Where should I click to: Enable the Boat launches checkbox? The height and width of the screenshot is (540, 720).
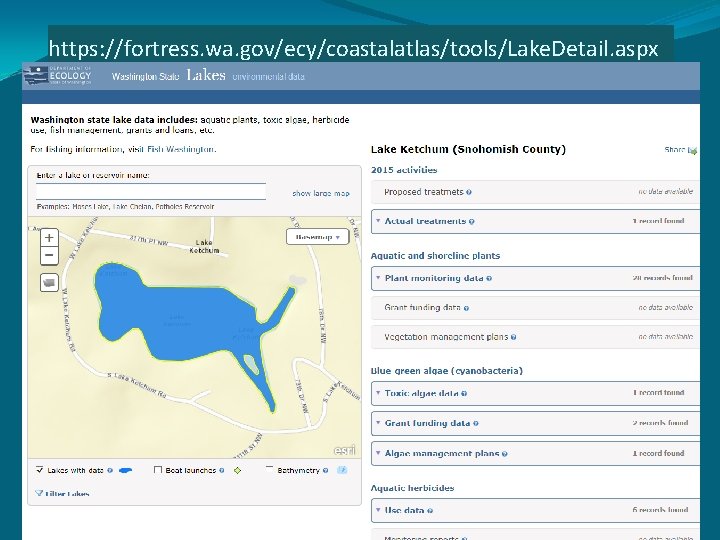tap(158, 470)
